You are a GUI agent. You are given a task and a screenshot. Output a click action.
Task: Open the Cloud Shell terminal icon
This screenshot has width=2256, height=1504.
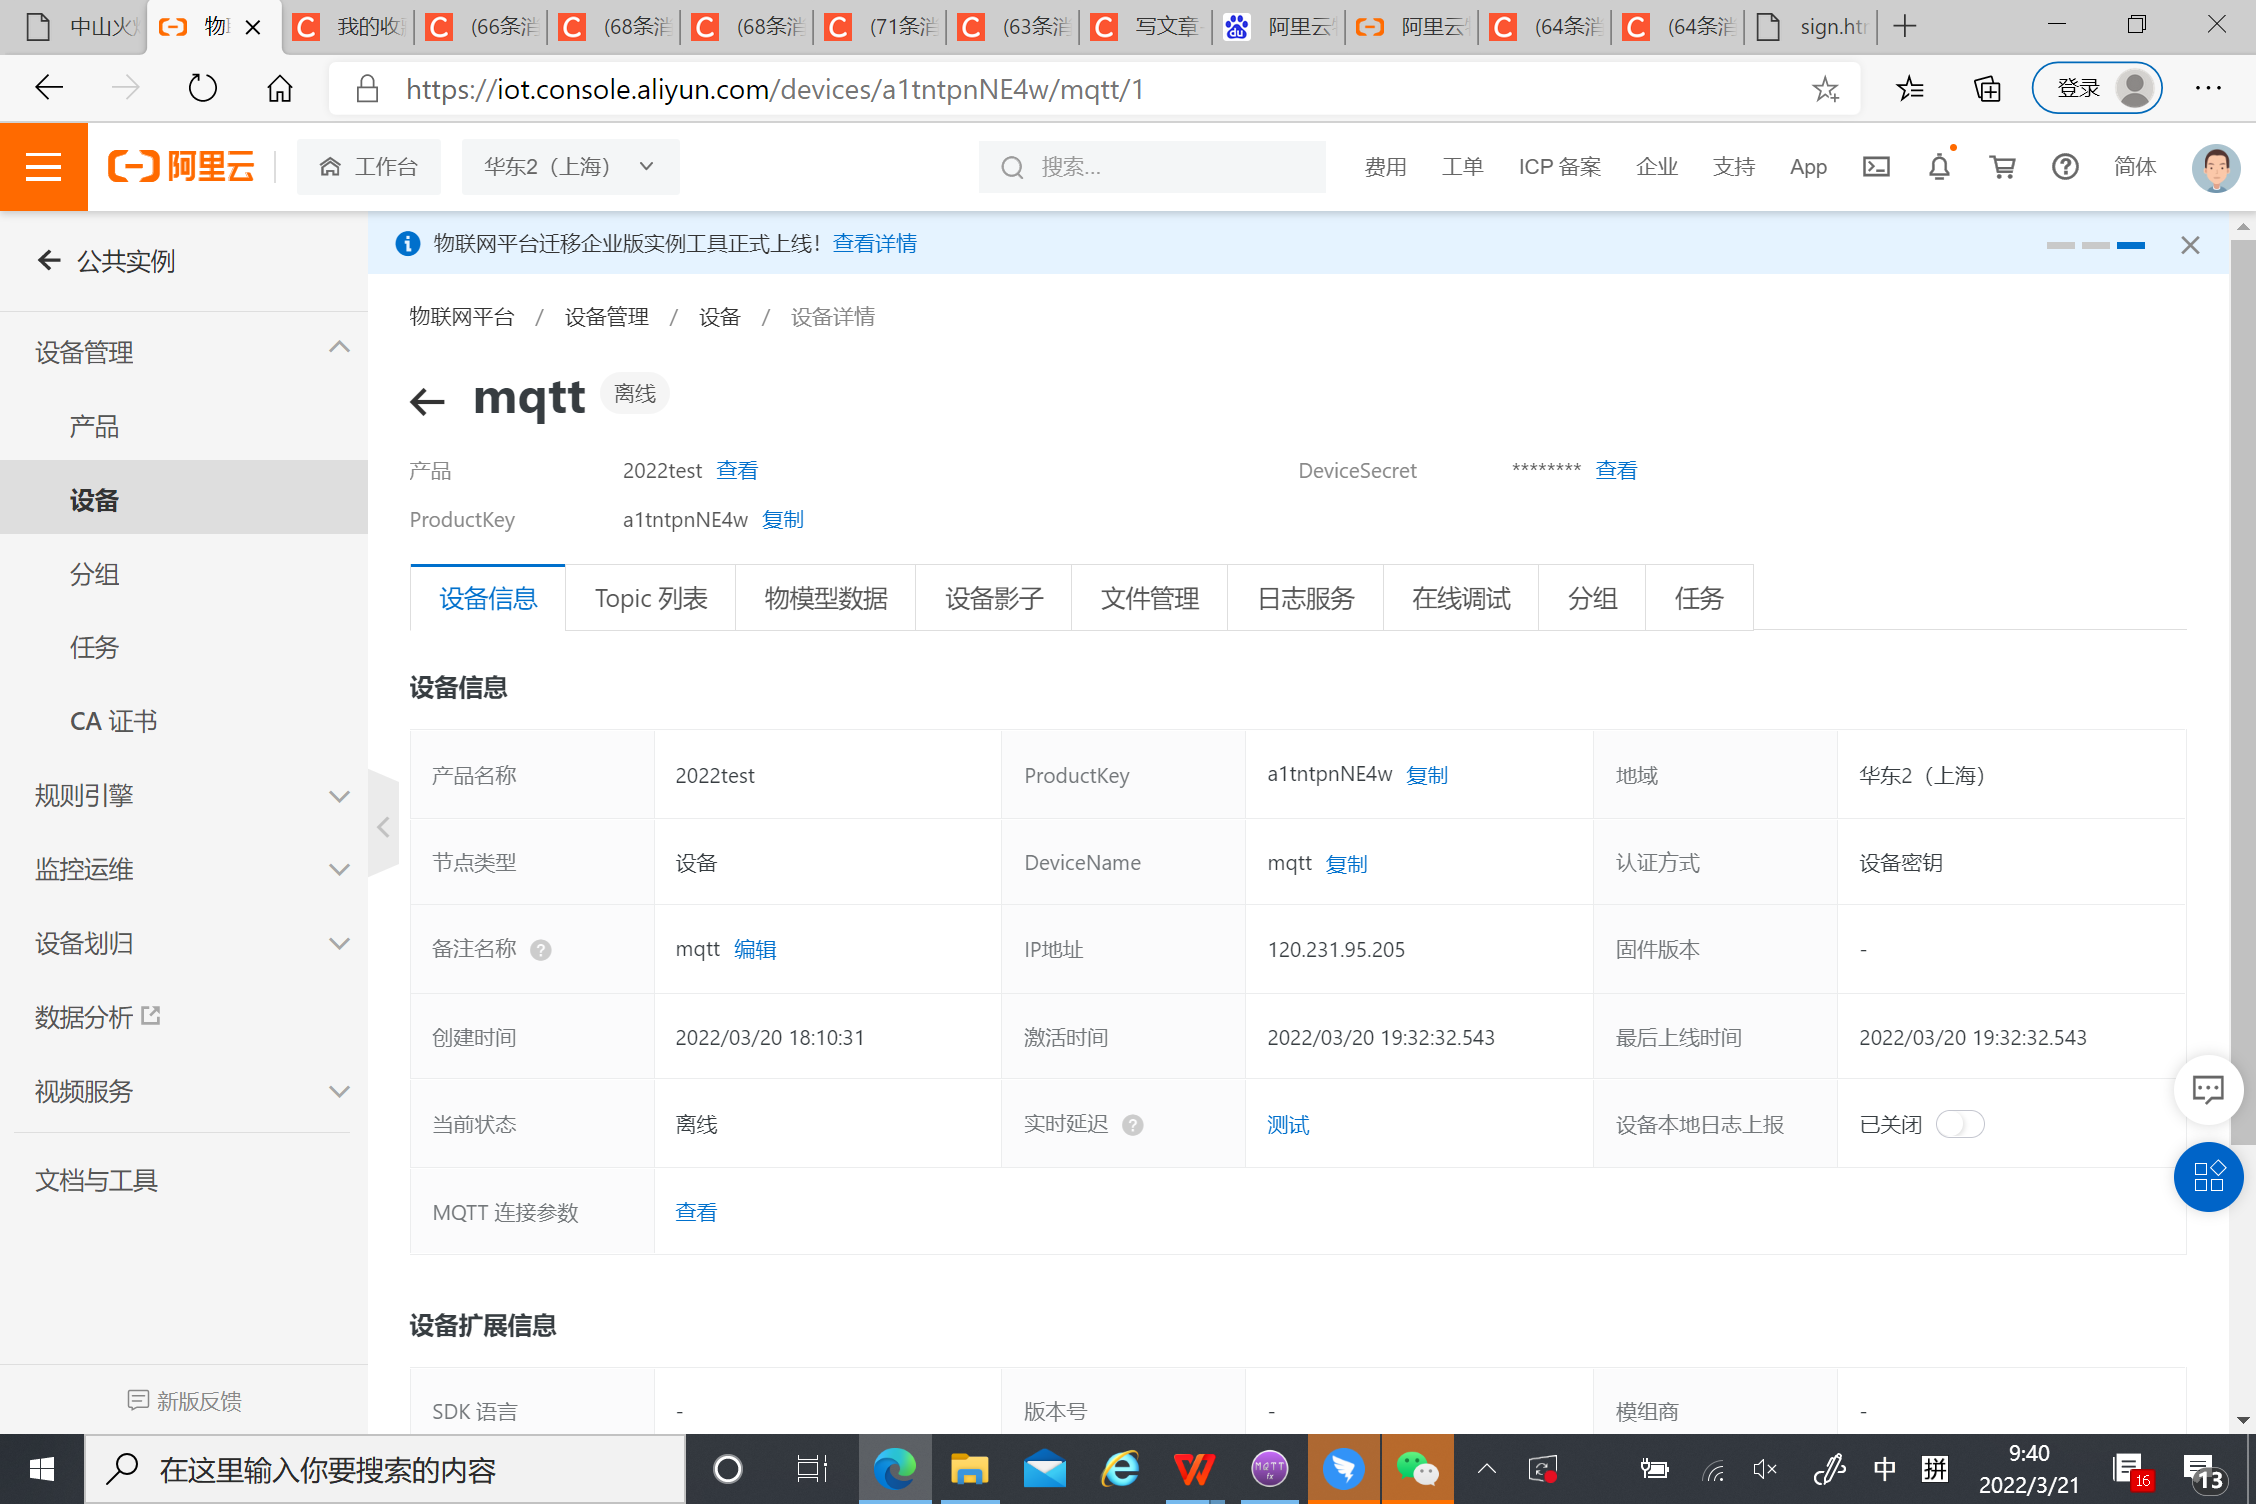click(x=1876, y=167)
